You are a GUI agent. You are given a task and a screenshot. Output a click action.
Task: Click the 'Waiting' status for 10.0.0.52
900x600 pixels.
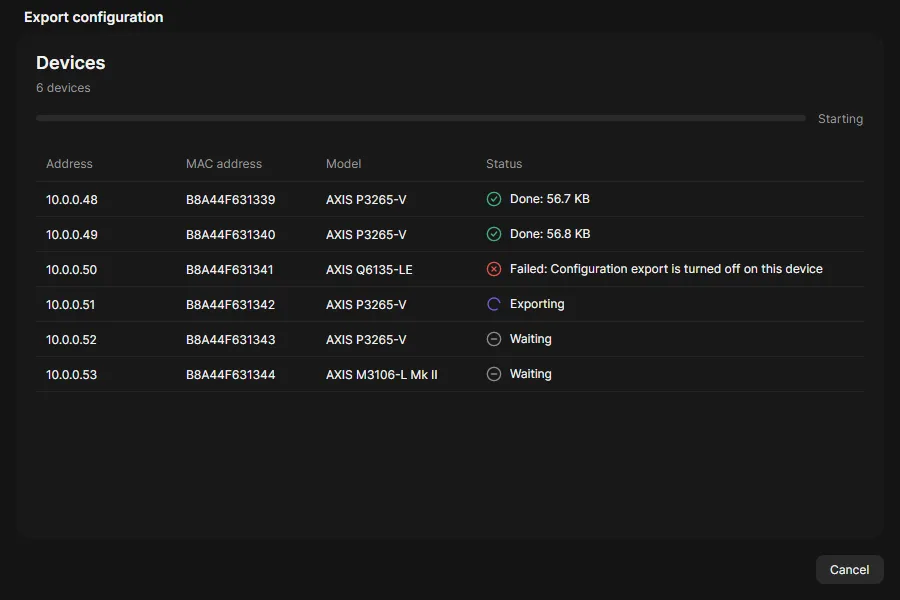pyautogui.click(x=531, y=339)
